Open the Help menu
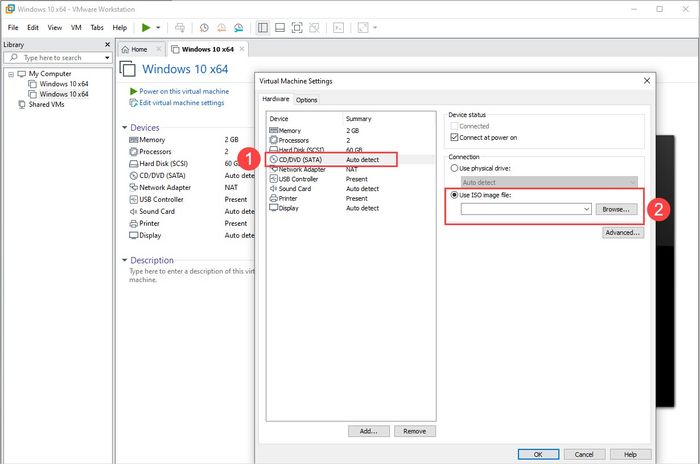Viewport: 700px width, 464px height. coord(120,28)
